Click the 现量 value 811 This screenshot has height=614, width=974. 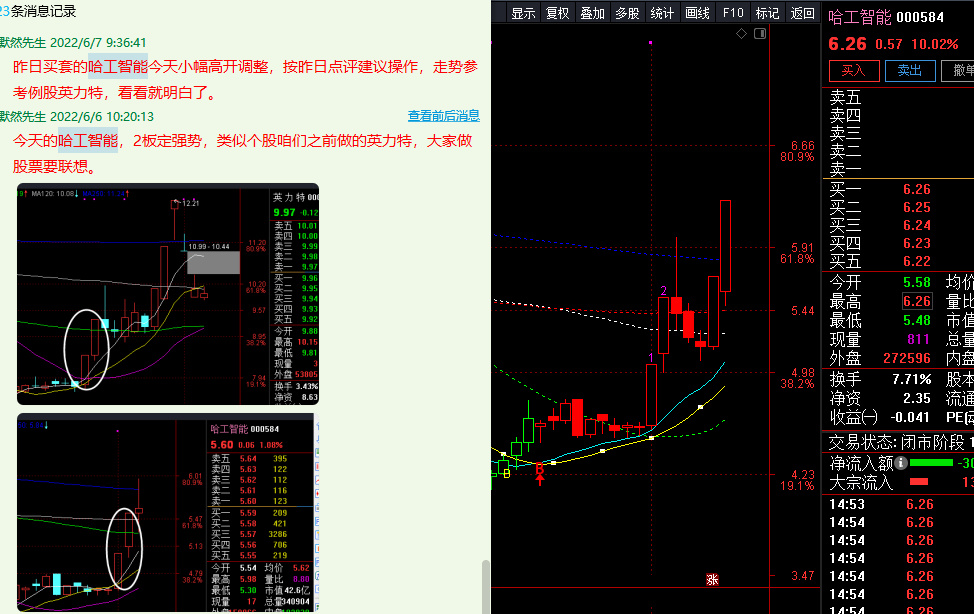[x=918, y=339]
